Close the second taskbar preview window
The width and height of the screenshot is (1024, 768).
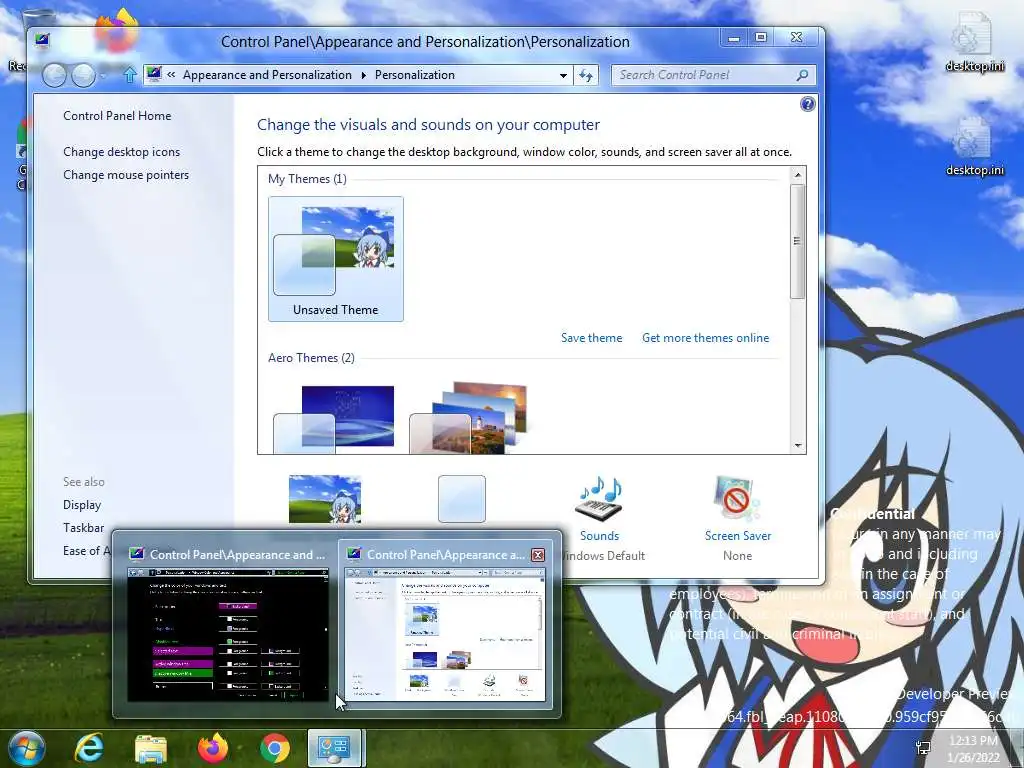[538, 555]
